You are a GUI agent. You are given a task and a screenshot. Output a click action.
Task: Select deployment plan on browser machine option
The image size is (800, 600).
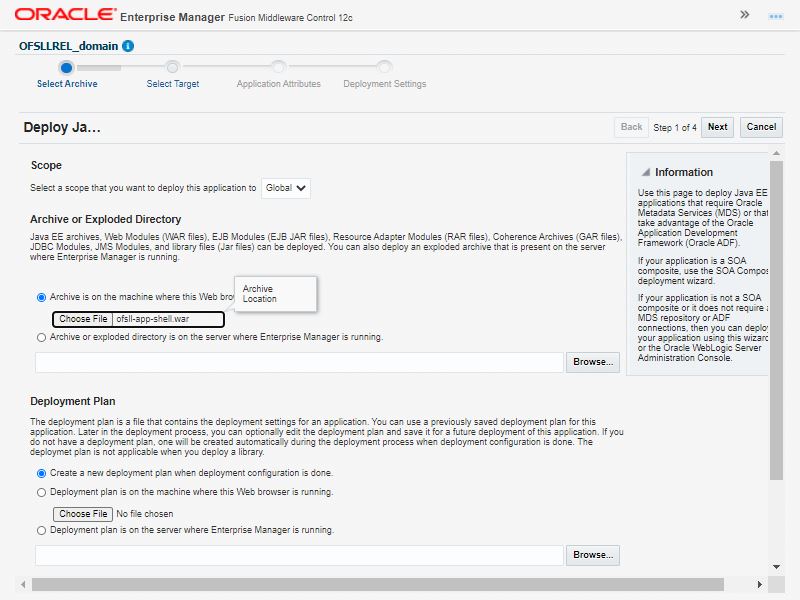[x=41, y=492]
